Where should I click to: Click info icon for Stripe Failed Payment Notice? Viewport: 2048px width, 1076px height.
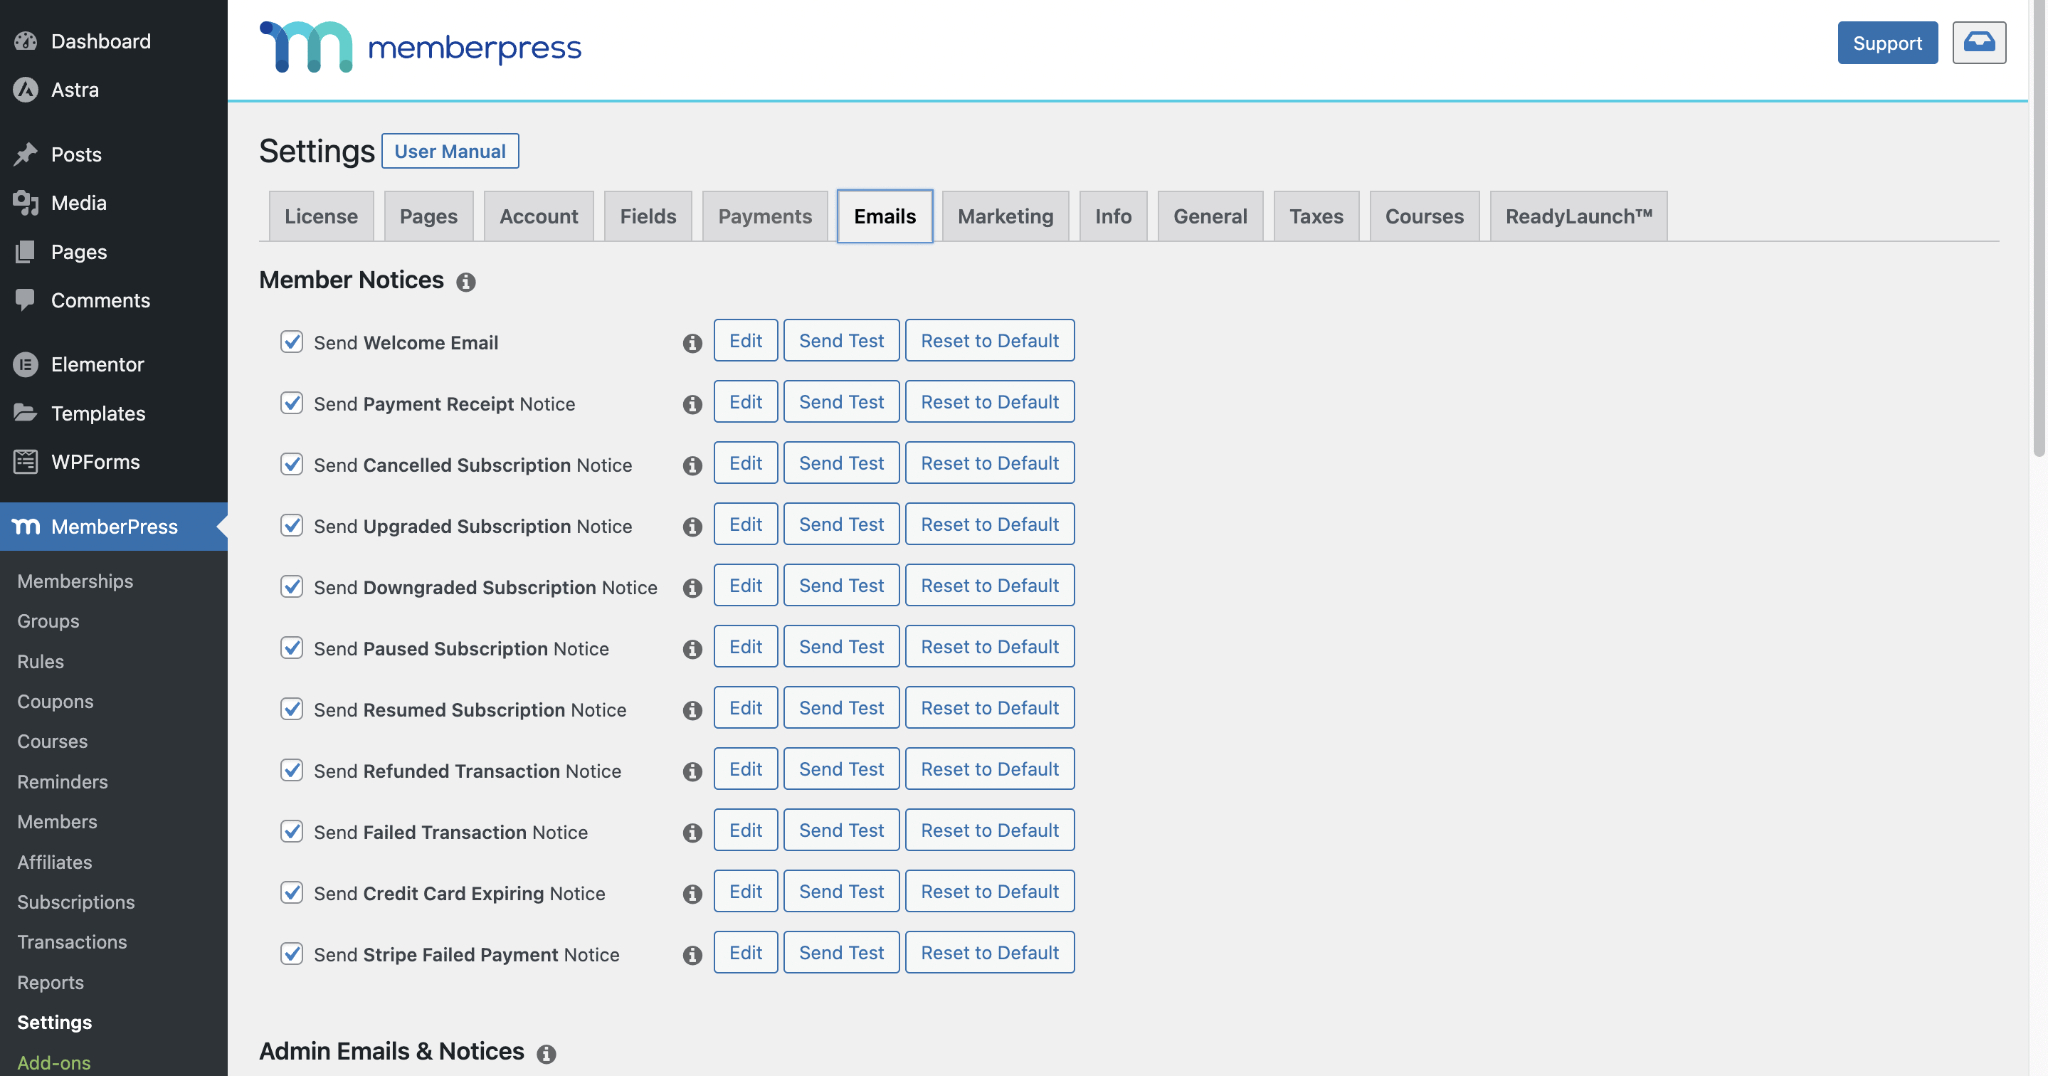pyautogui.click(x=692, y=955)
